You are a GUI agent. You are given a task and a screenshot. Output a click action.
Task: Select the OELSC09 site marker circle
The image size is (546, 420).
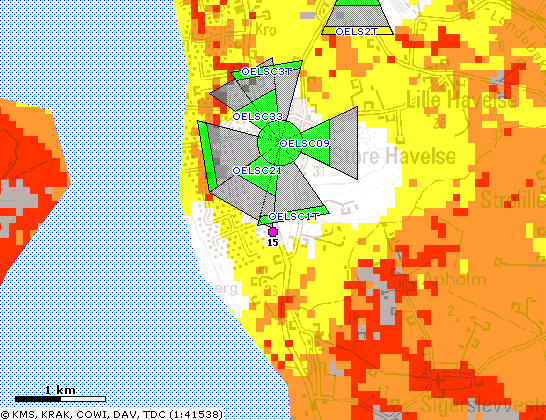click(283, 143)
